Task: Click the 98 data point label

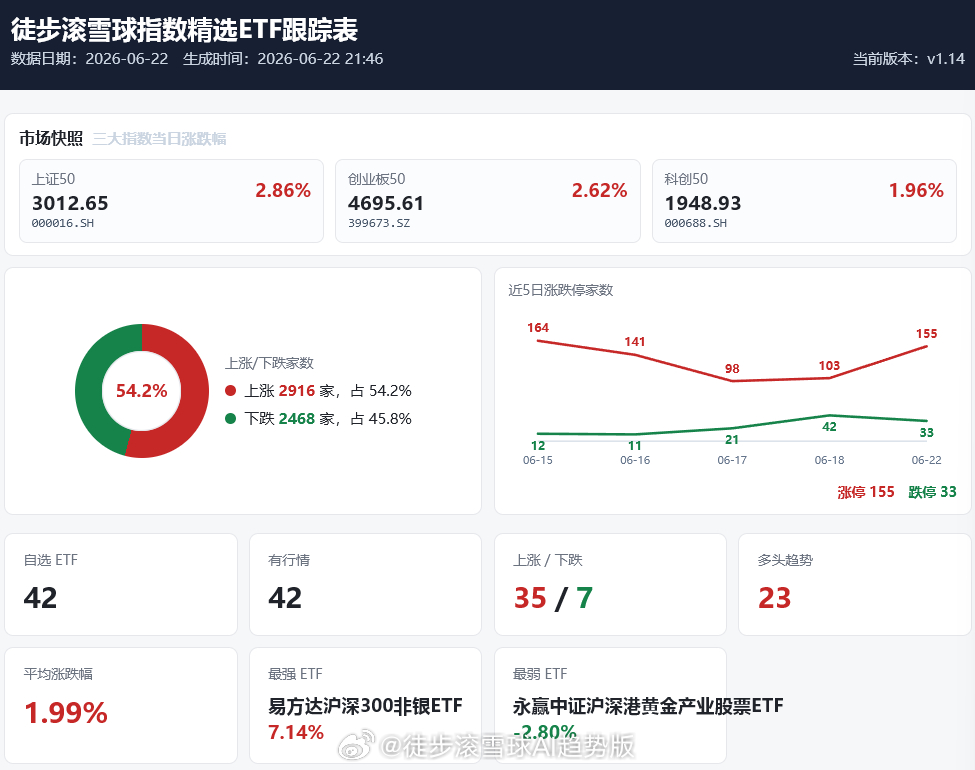Action: point(732,369)
